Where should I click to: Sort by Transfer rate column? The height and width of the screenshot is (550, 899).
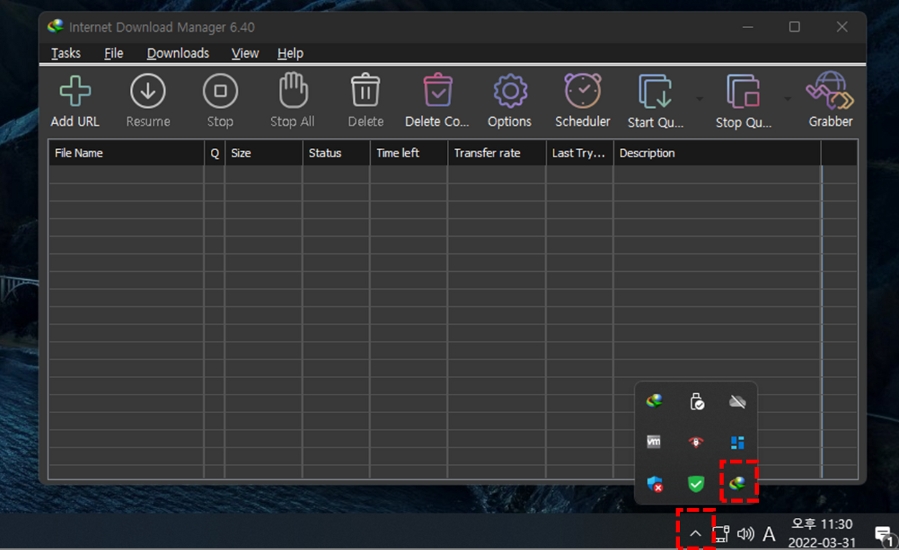pos(497,153)
